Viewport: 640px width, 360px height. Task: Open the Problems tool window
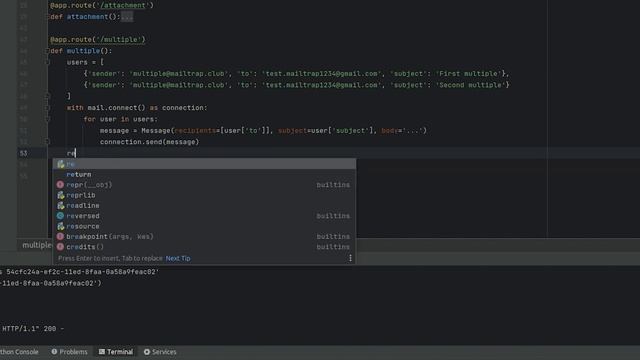pyautogui.click(x=69, y=352)
